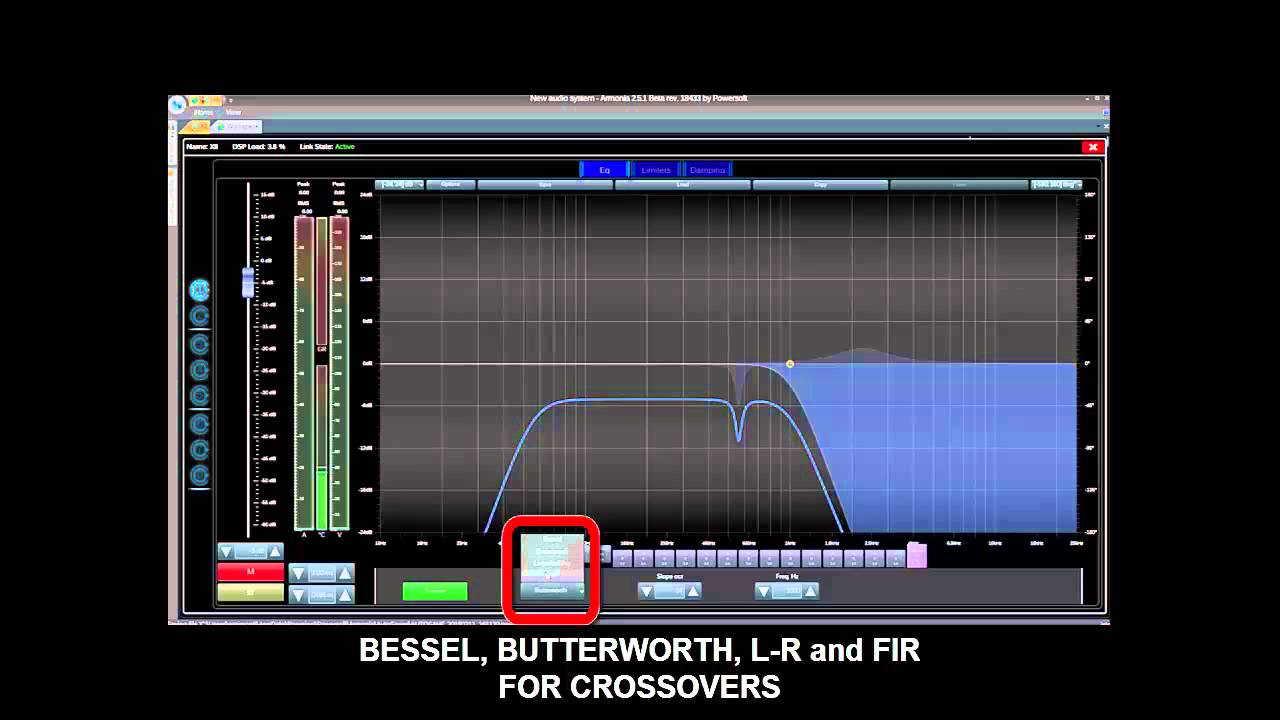The image size is (1280, 720).
Task: Choose Linkwitz-Riley in the filter list
Action: click(552, 564)
